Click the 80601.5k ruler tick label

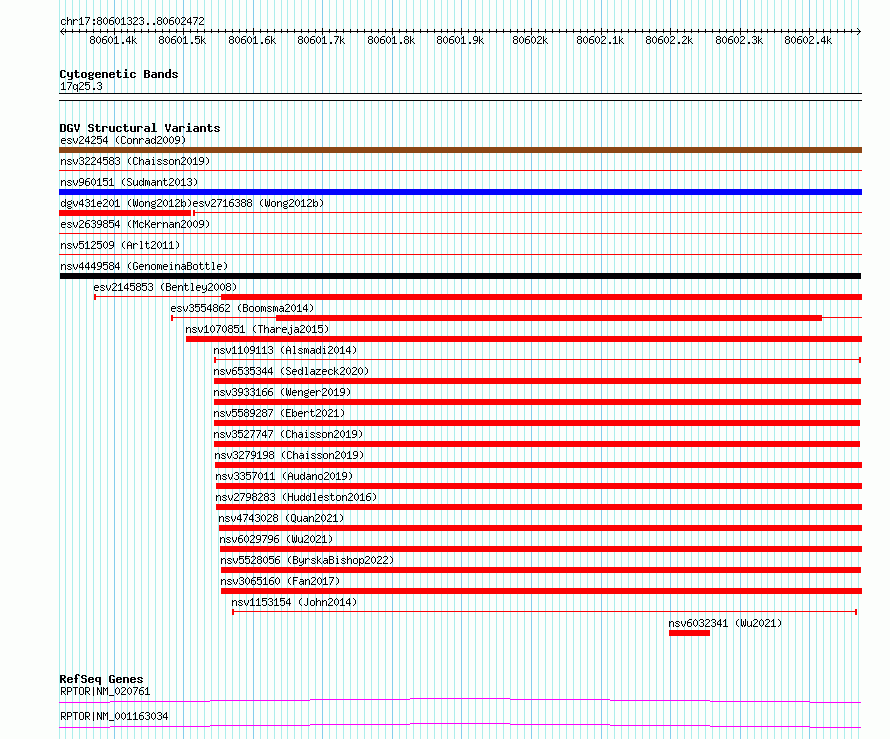pos(182,40)
